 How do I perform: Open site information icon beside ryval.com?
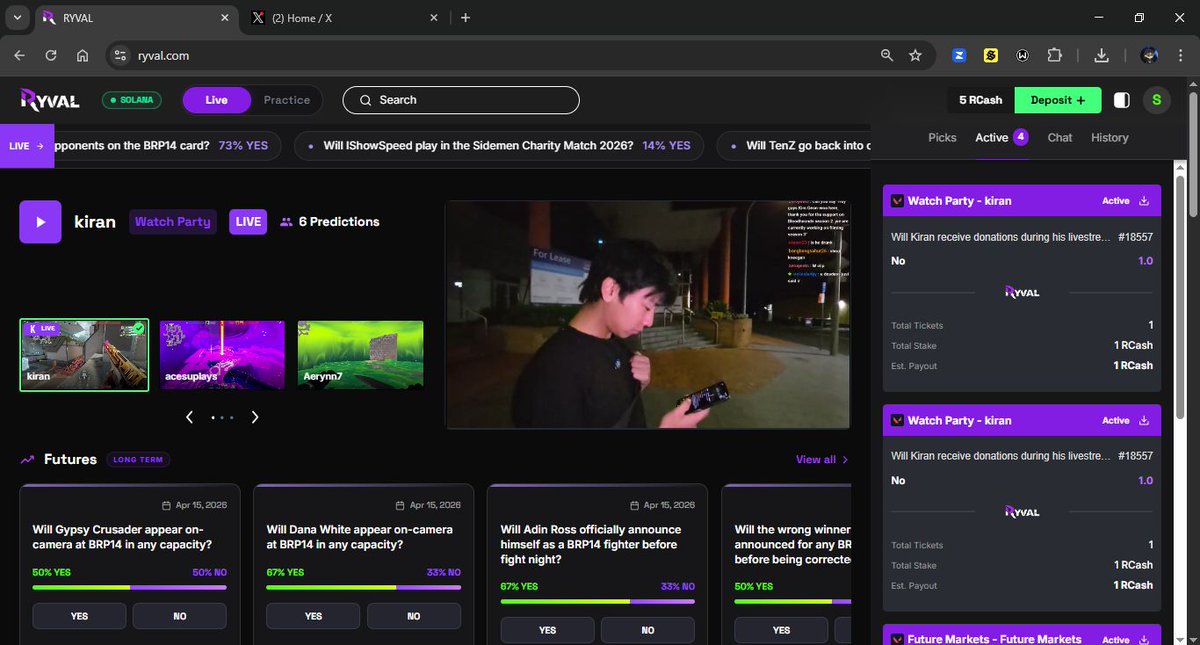tap(120, 56)
